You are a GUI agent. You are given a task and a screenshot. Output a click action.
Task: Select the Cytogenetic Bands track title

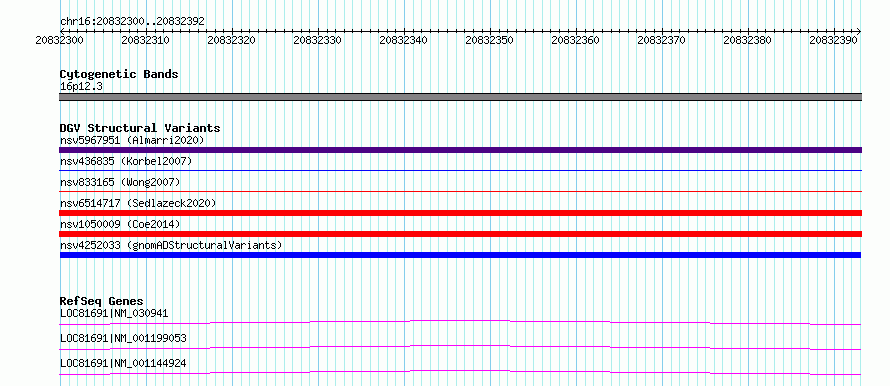119,74
